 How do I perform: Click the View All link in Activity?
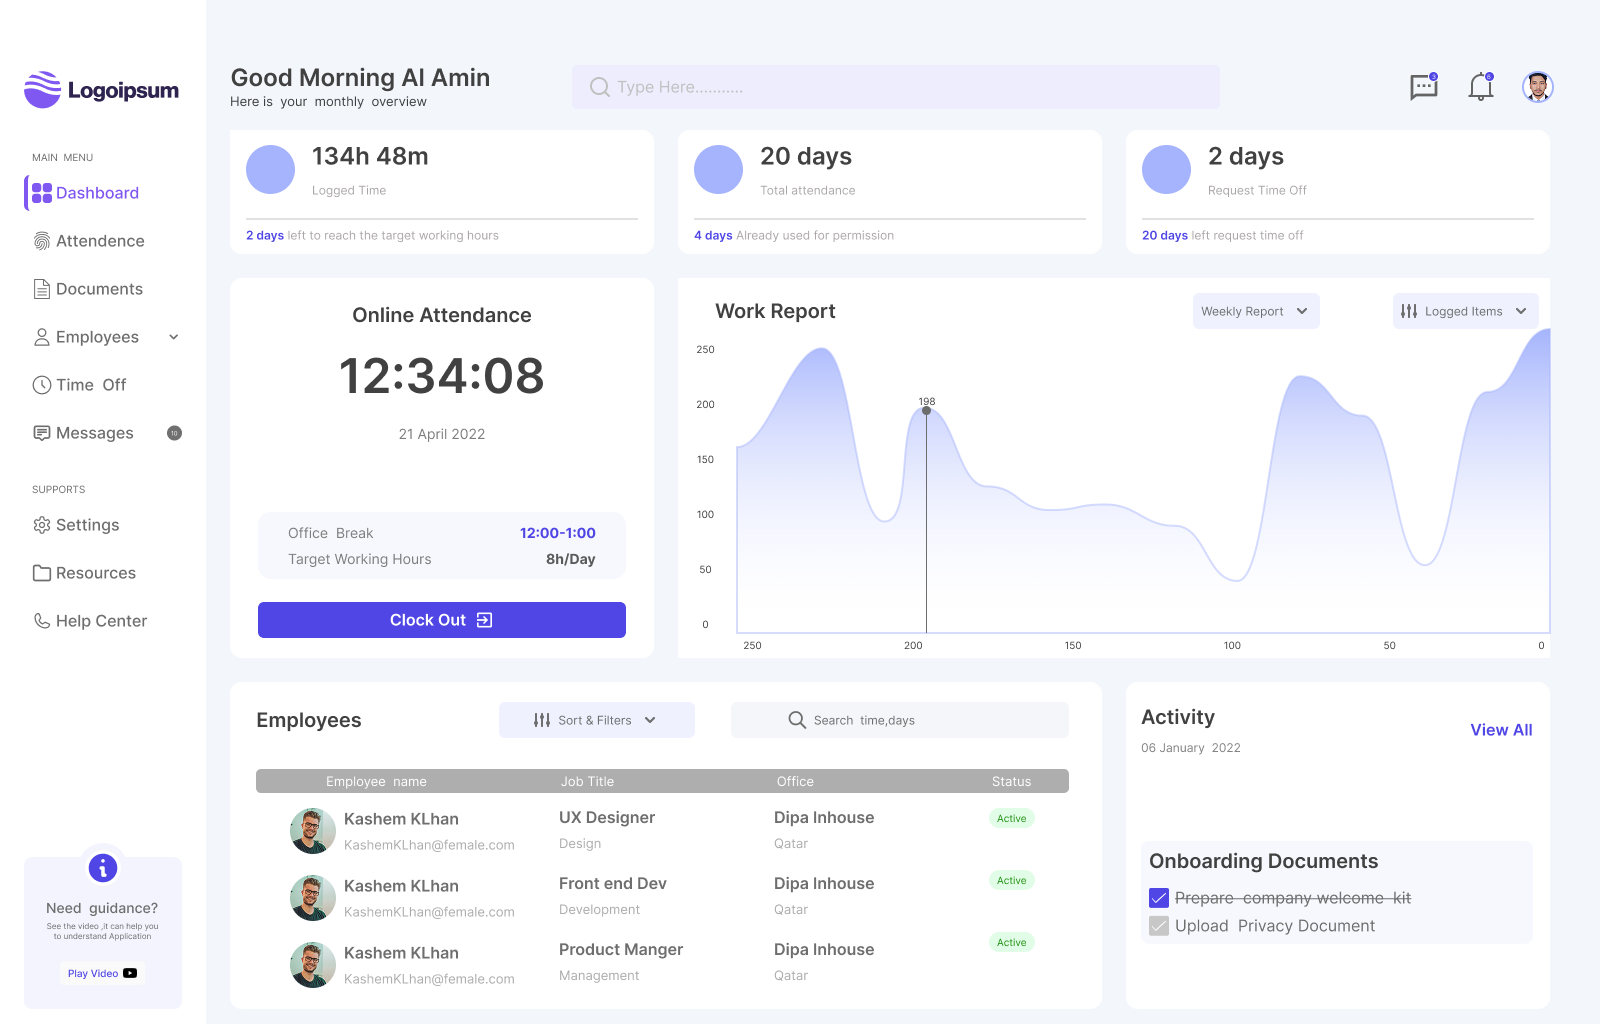coord(1501,729)
